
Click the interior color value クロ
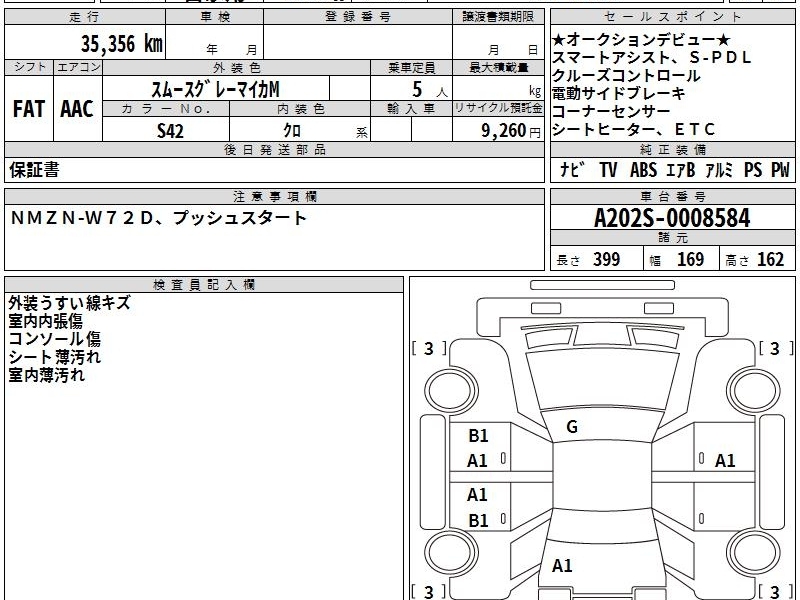(292, 131)
